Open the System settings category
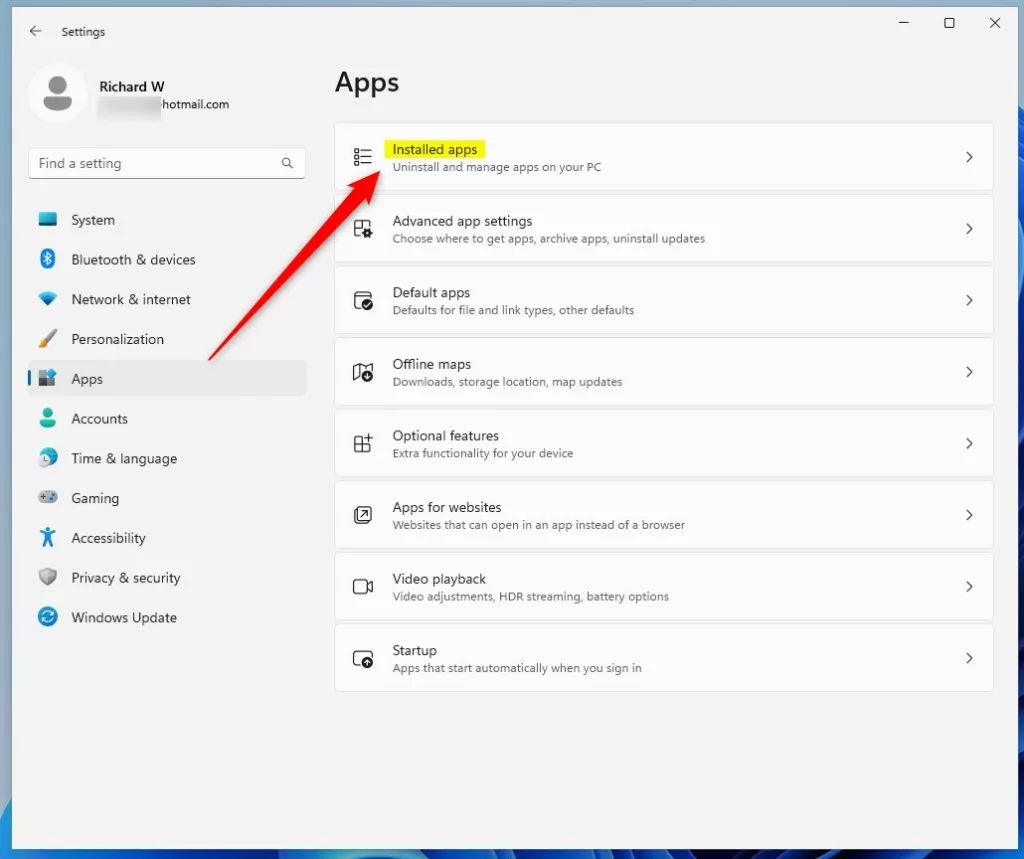 92,220
